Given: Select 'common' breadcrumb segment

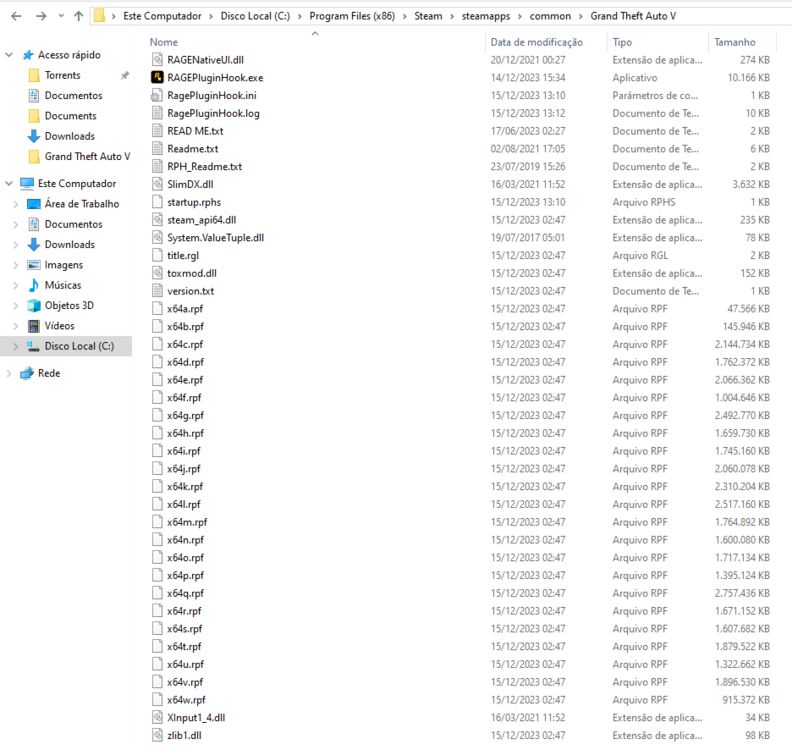Looking at the screenshot, I should pos(550,16).
